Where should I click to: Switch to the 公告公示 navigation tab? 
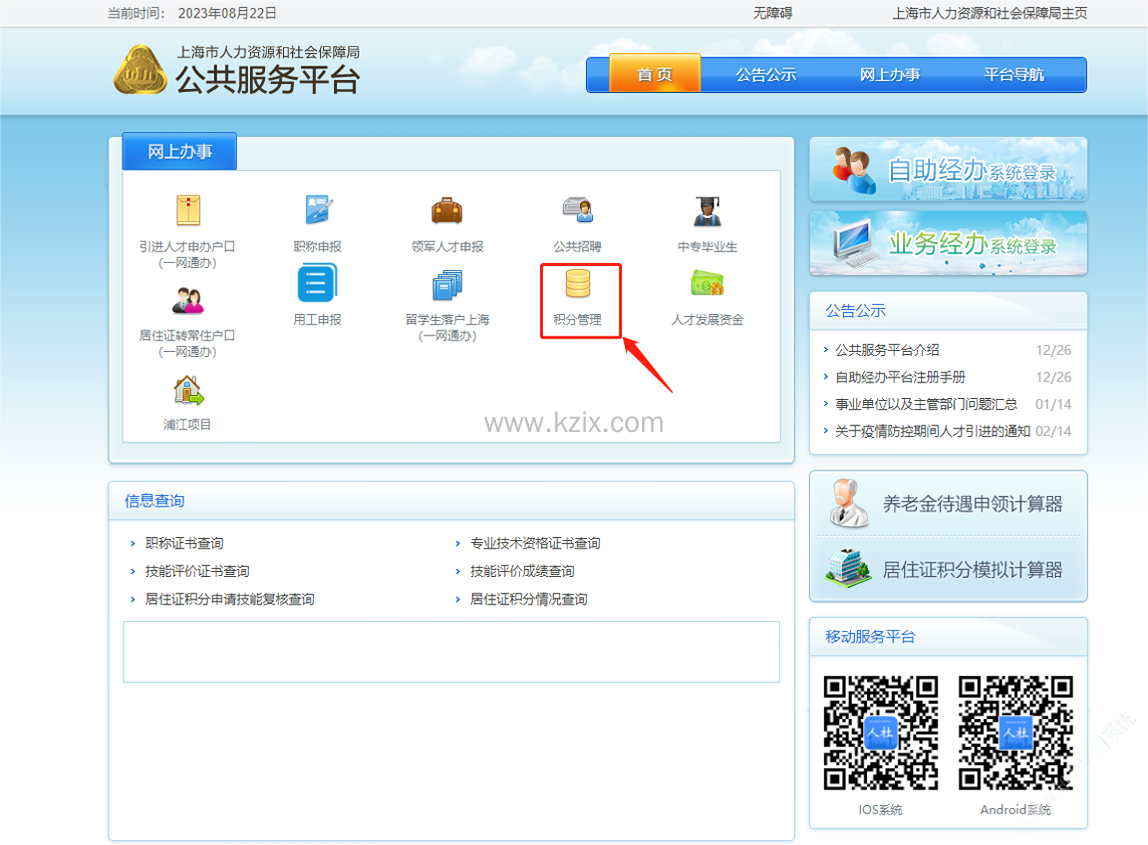point(766,75)
